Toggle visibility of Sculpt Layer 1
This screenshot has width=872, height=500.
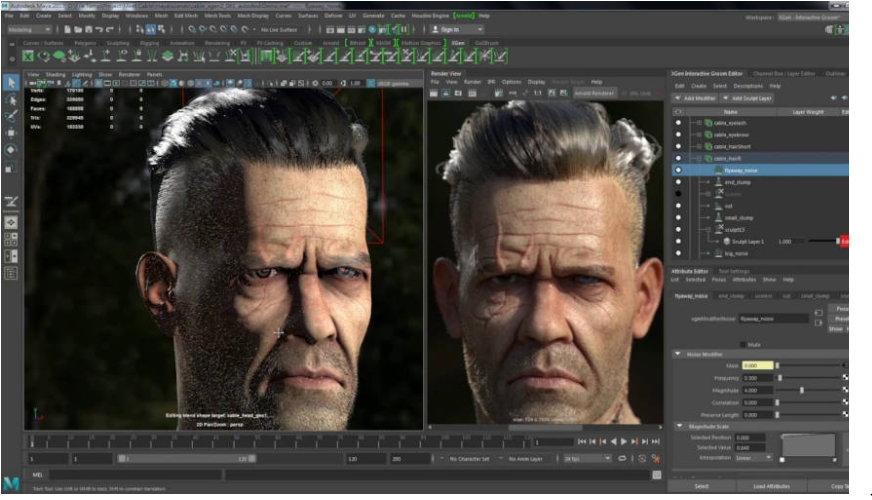click(x=678, y=241)
